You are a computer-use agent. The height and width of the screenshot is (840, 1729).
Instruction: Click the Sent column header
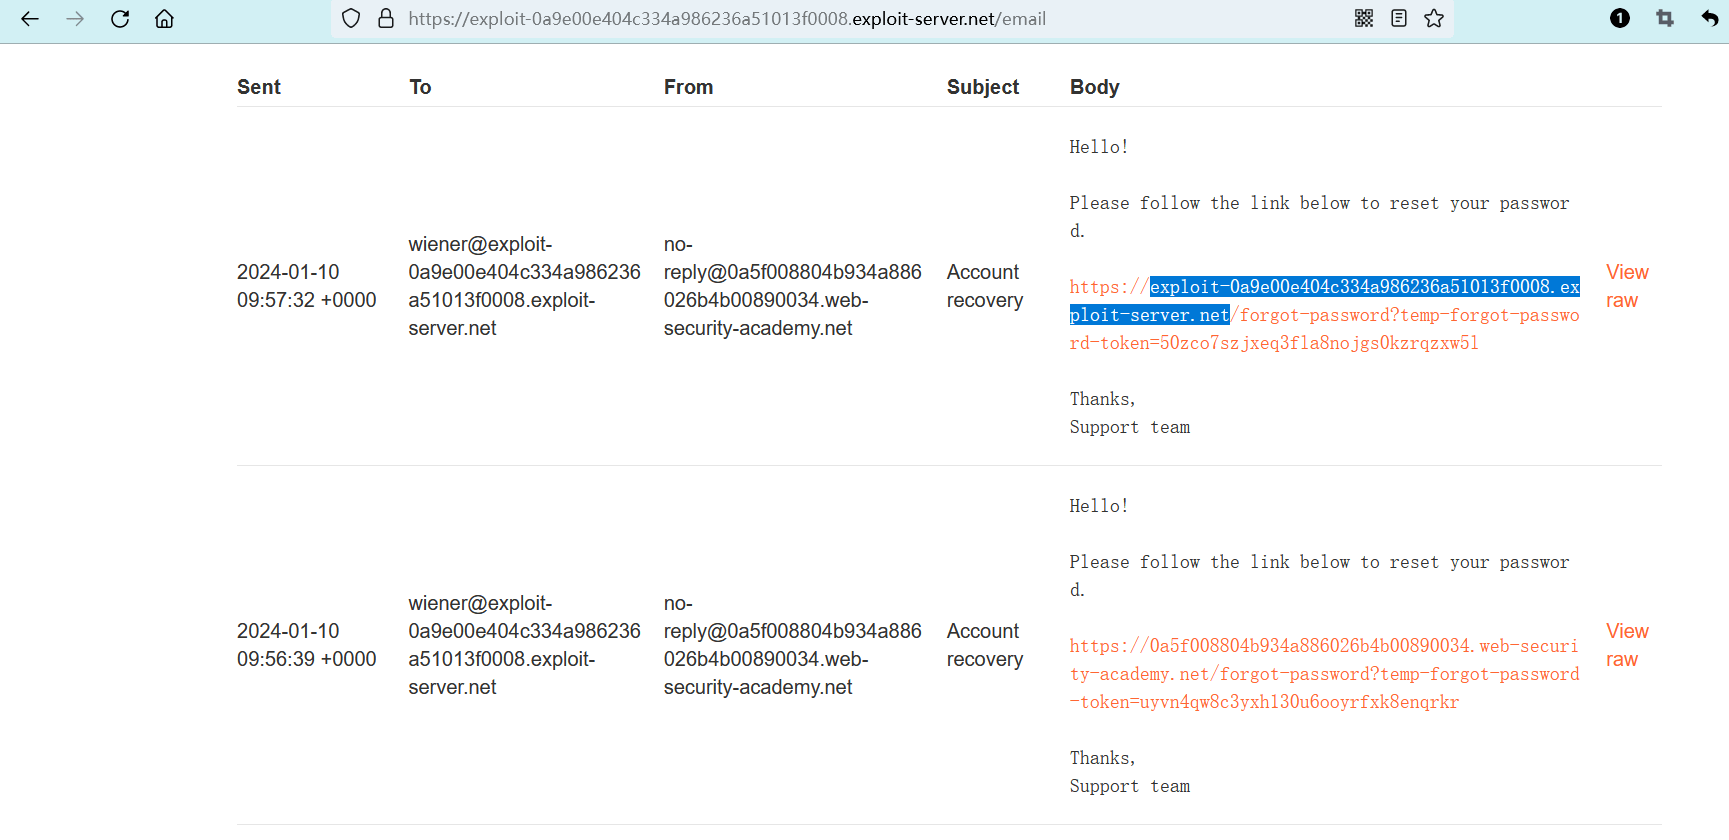point(259,87)
